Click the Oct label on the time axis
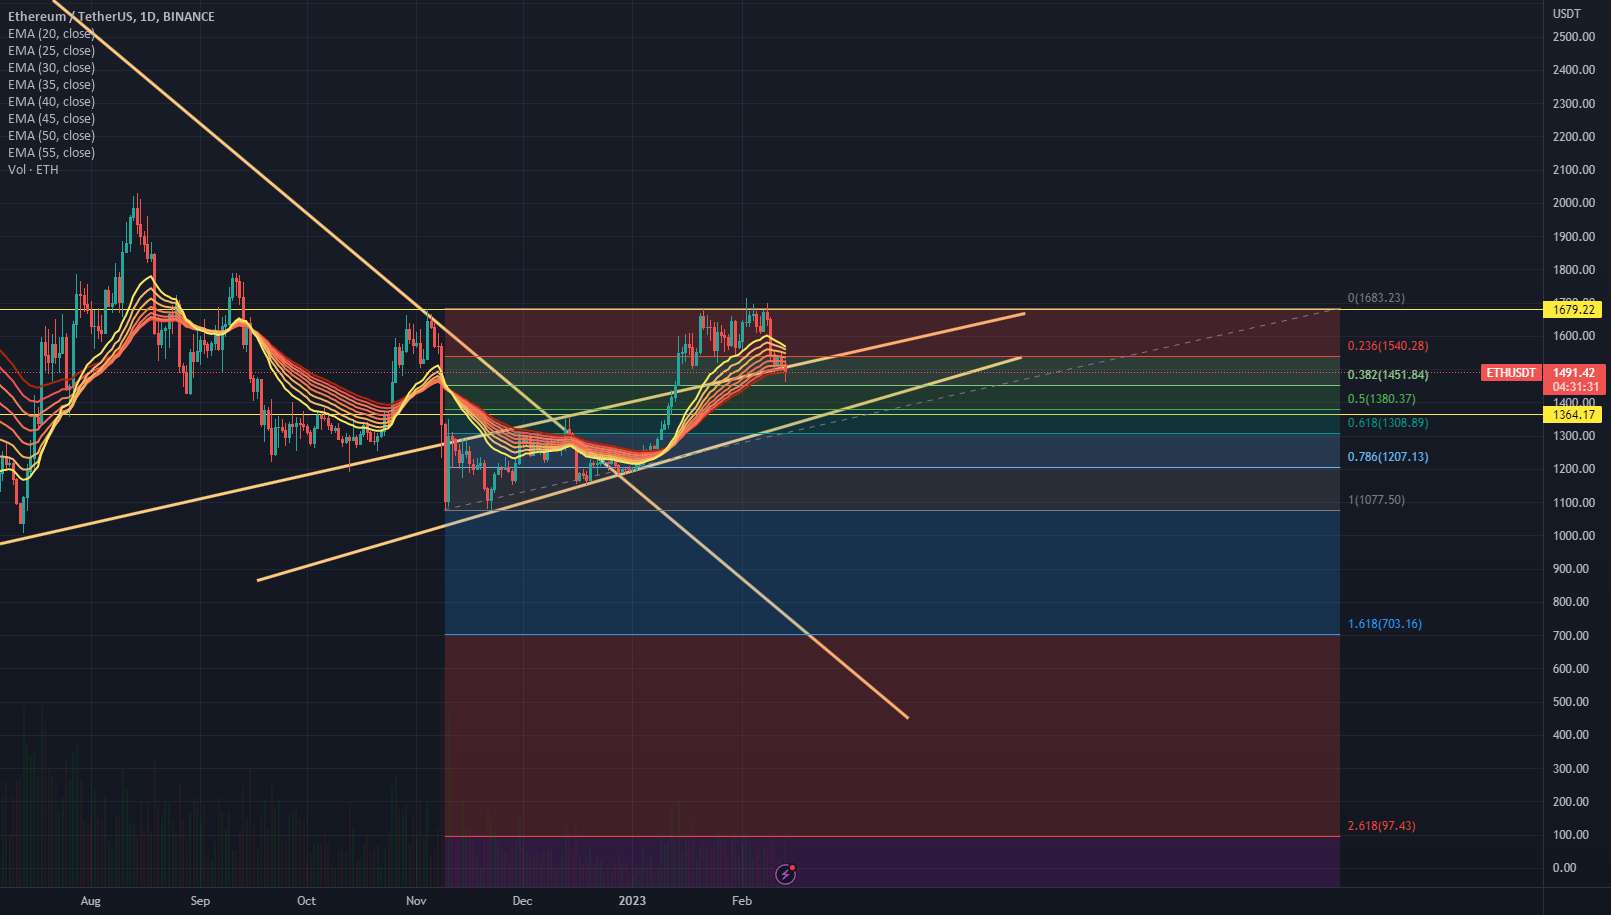This screenshot has height=915, width=1611. tap(307, 901)
